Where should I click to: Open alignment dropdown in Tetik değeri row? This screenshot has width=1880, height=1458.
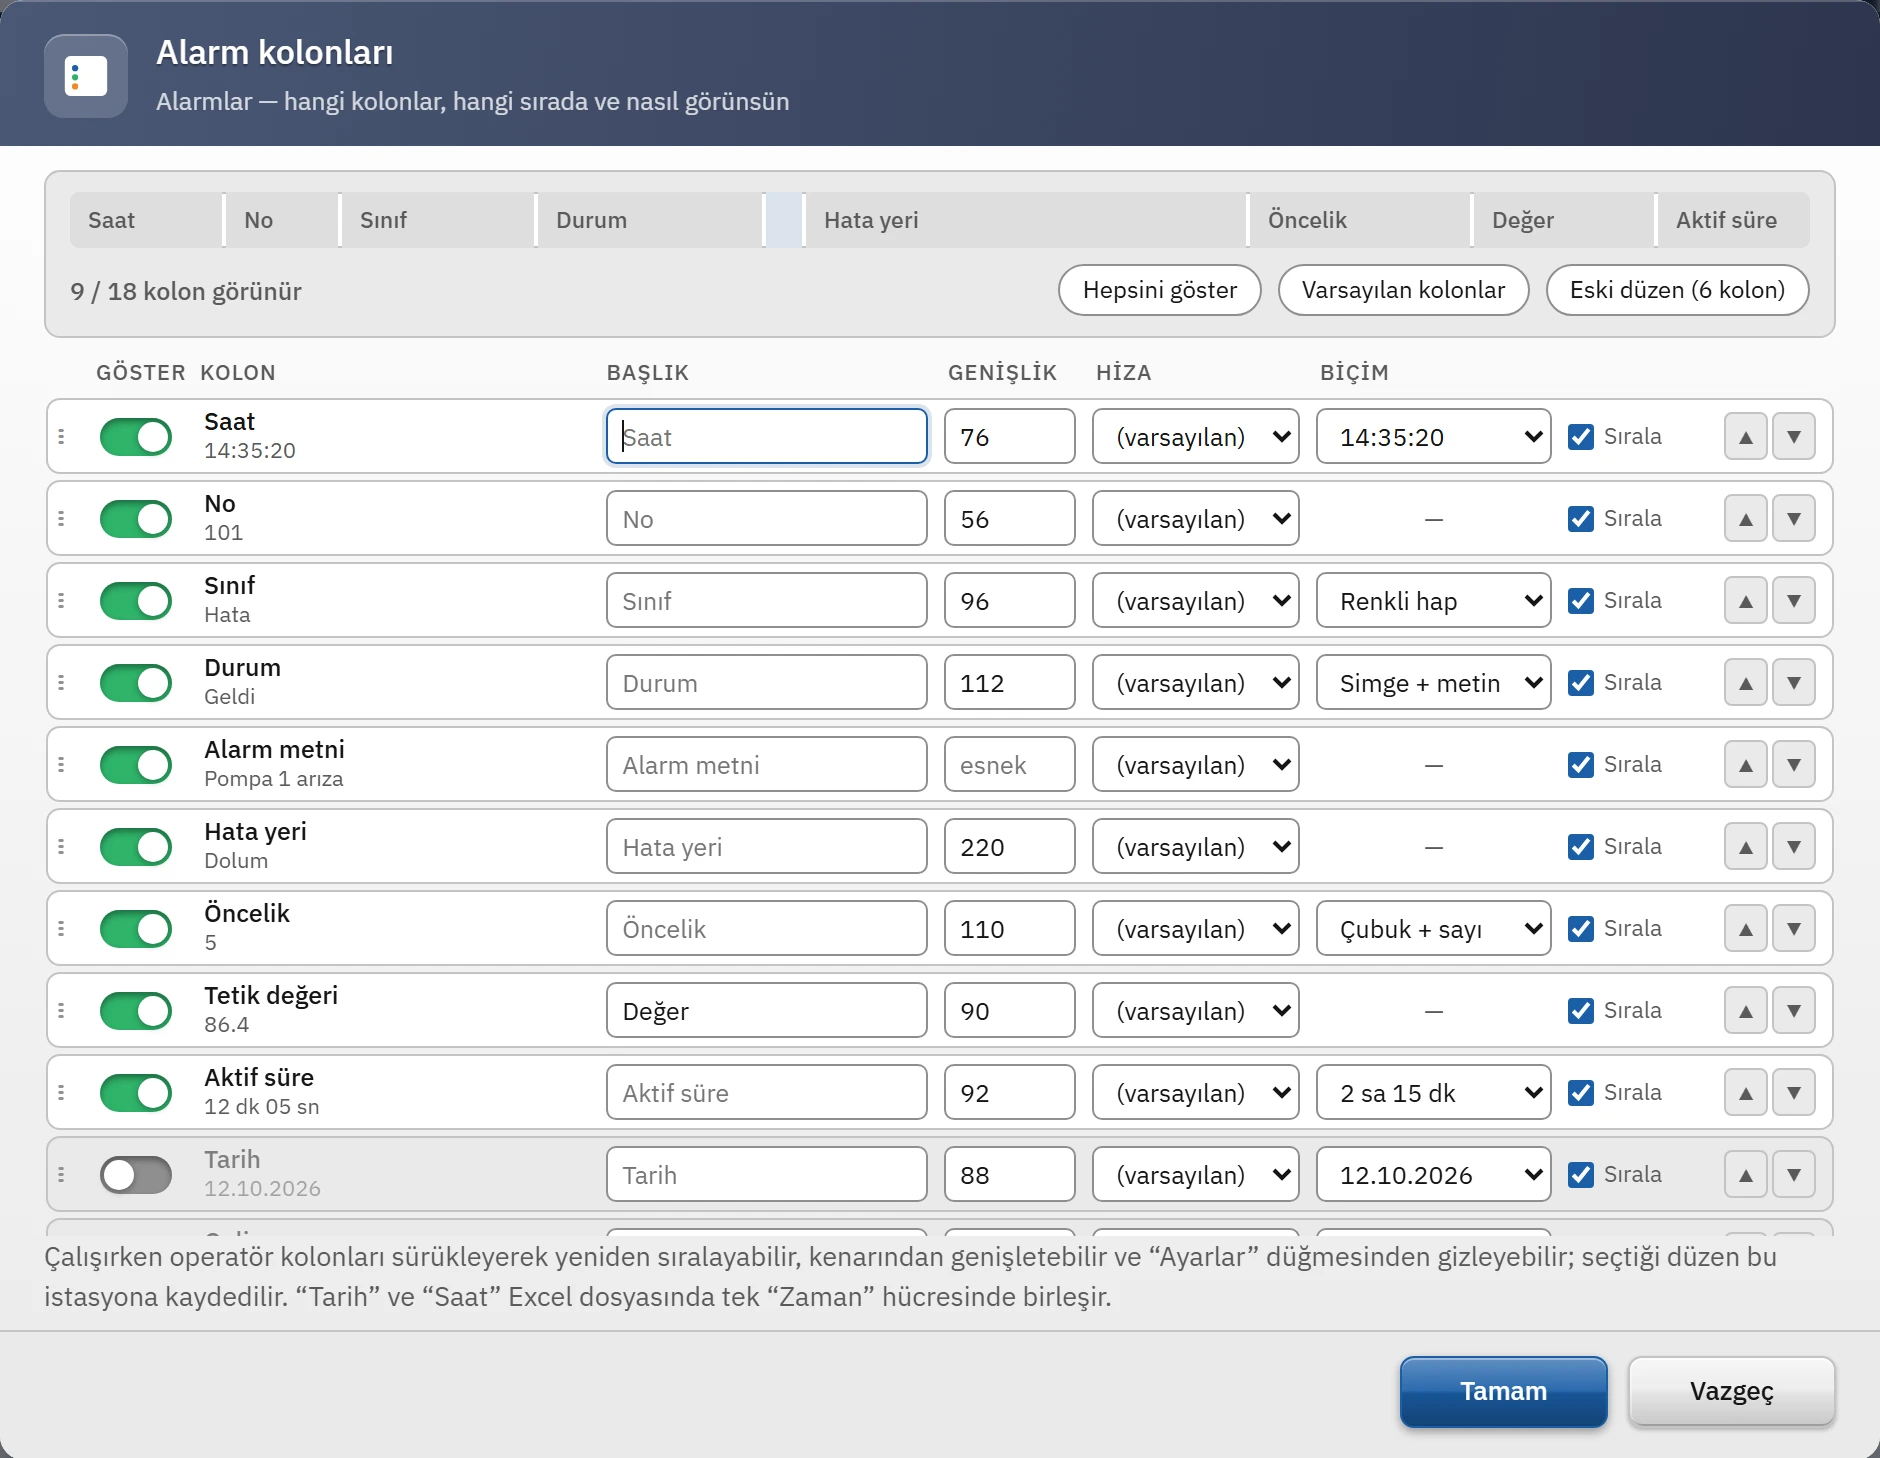point(1195,1011)
